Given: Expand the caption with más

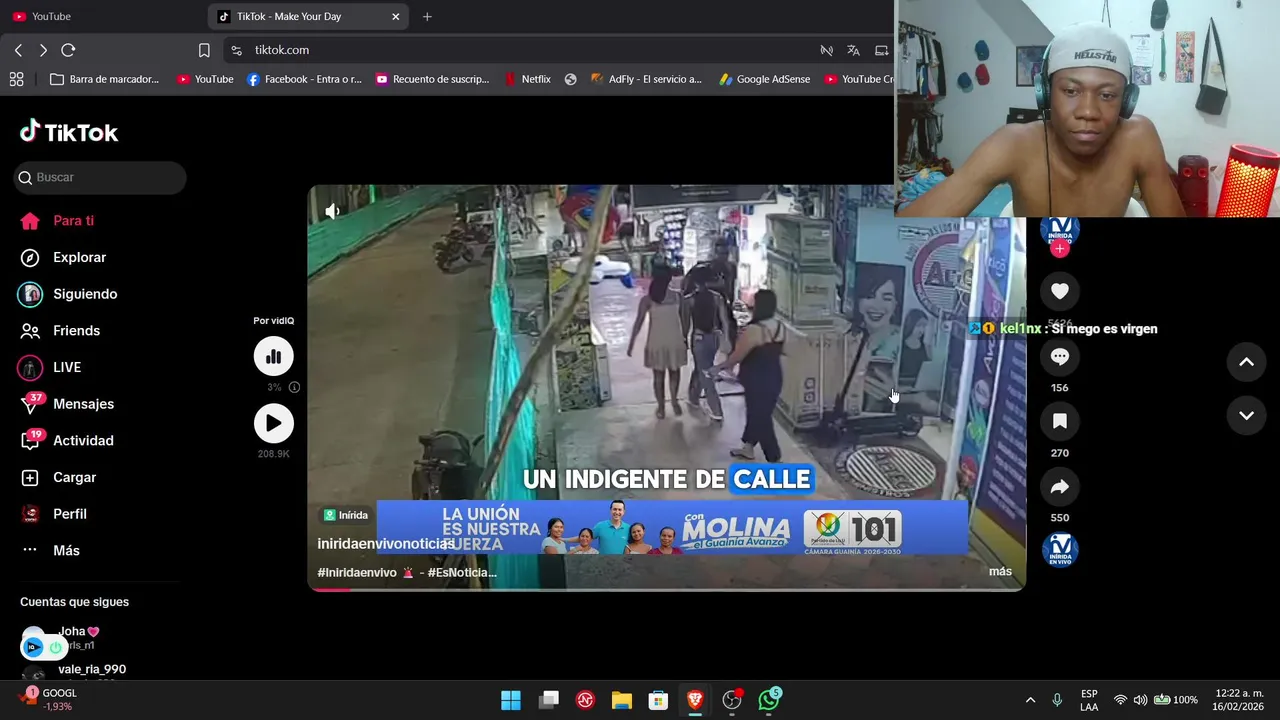Looking at the screenshot, I should click(1000, 572).
